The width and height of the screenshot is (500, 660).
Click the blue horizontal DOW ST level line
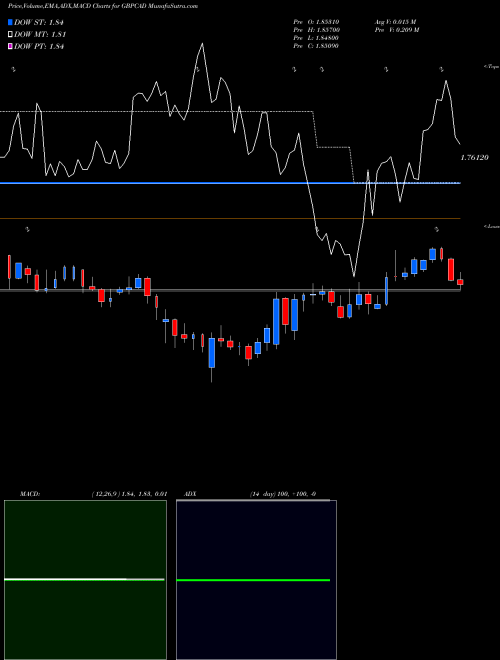click(x=230, y=183)
